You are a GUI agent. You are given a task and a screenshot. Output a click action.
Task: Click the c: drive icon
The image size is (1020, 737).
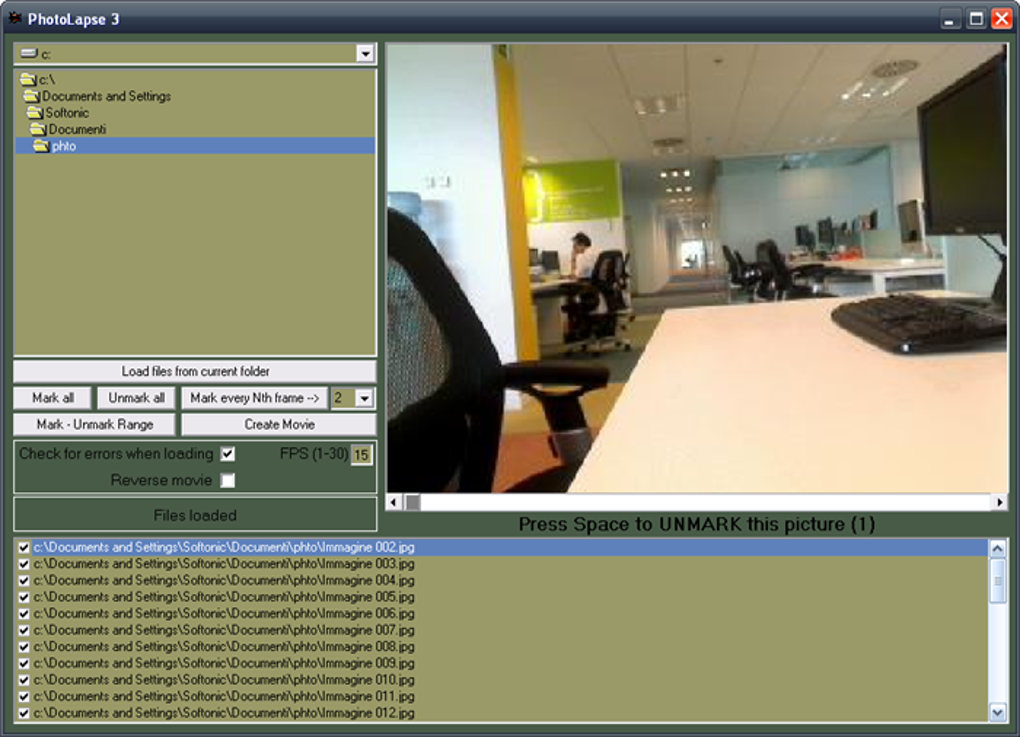click(29, 53)
